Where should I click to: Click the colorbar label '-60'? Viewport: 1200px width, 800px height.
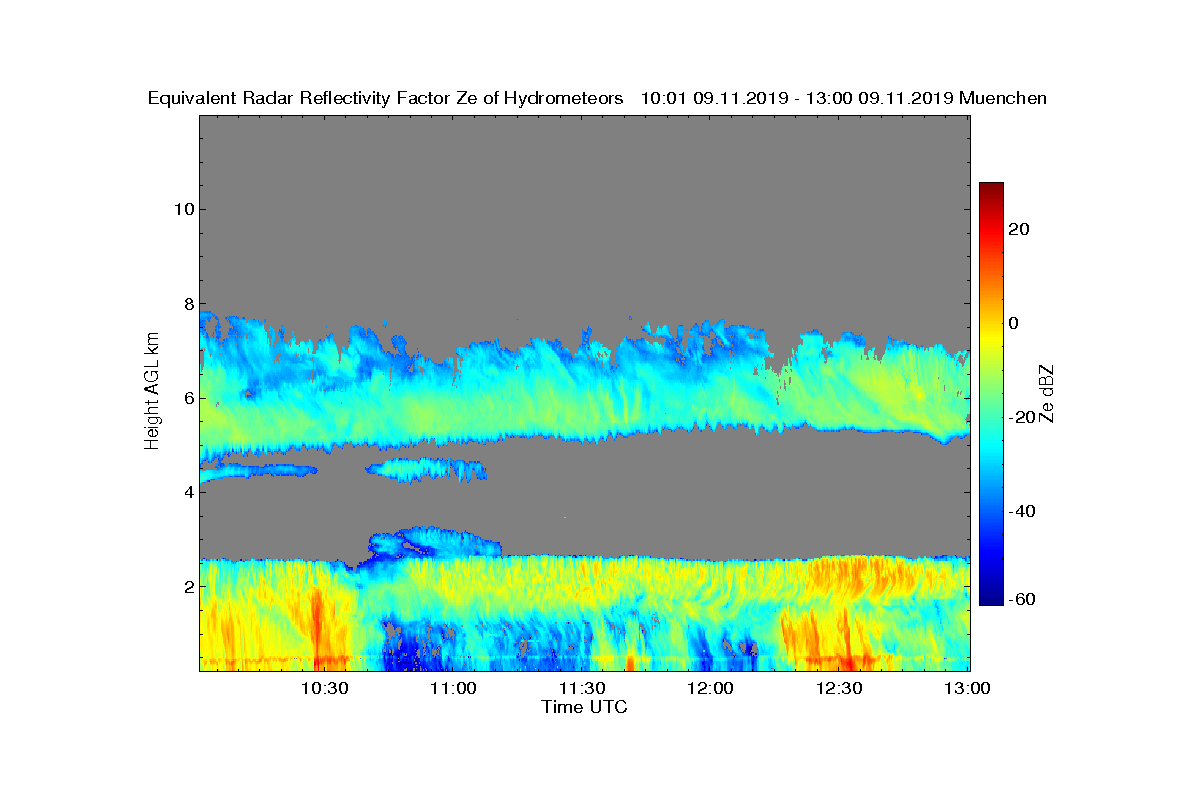tap(1023, 599)
